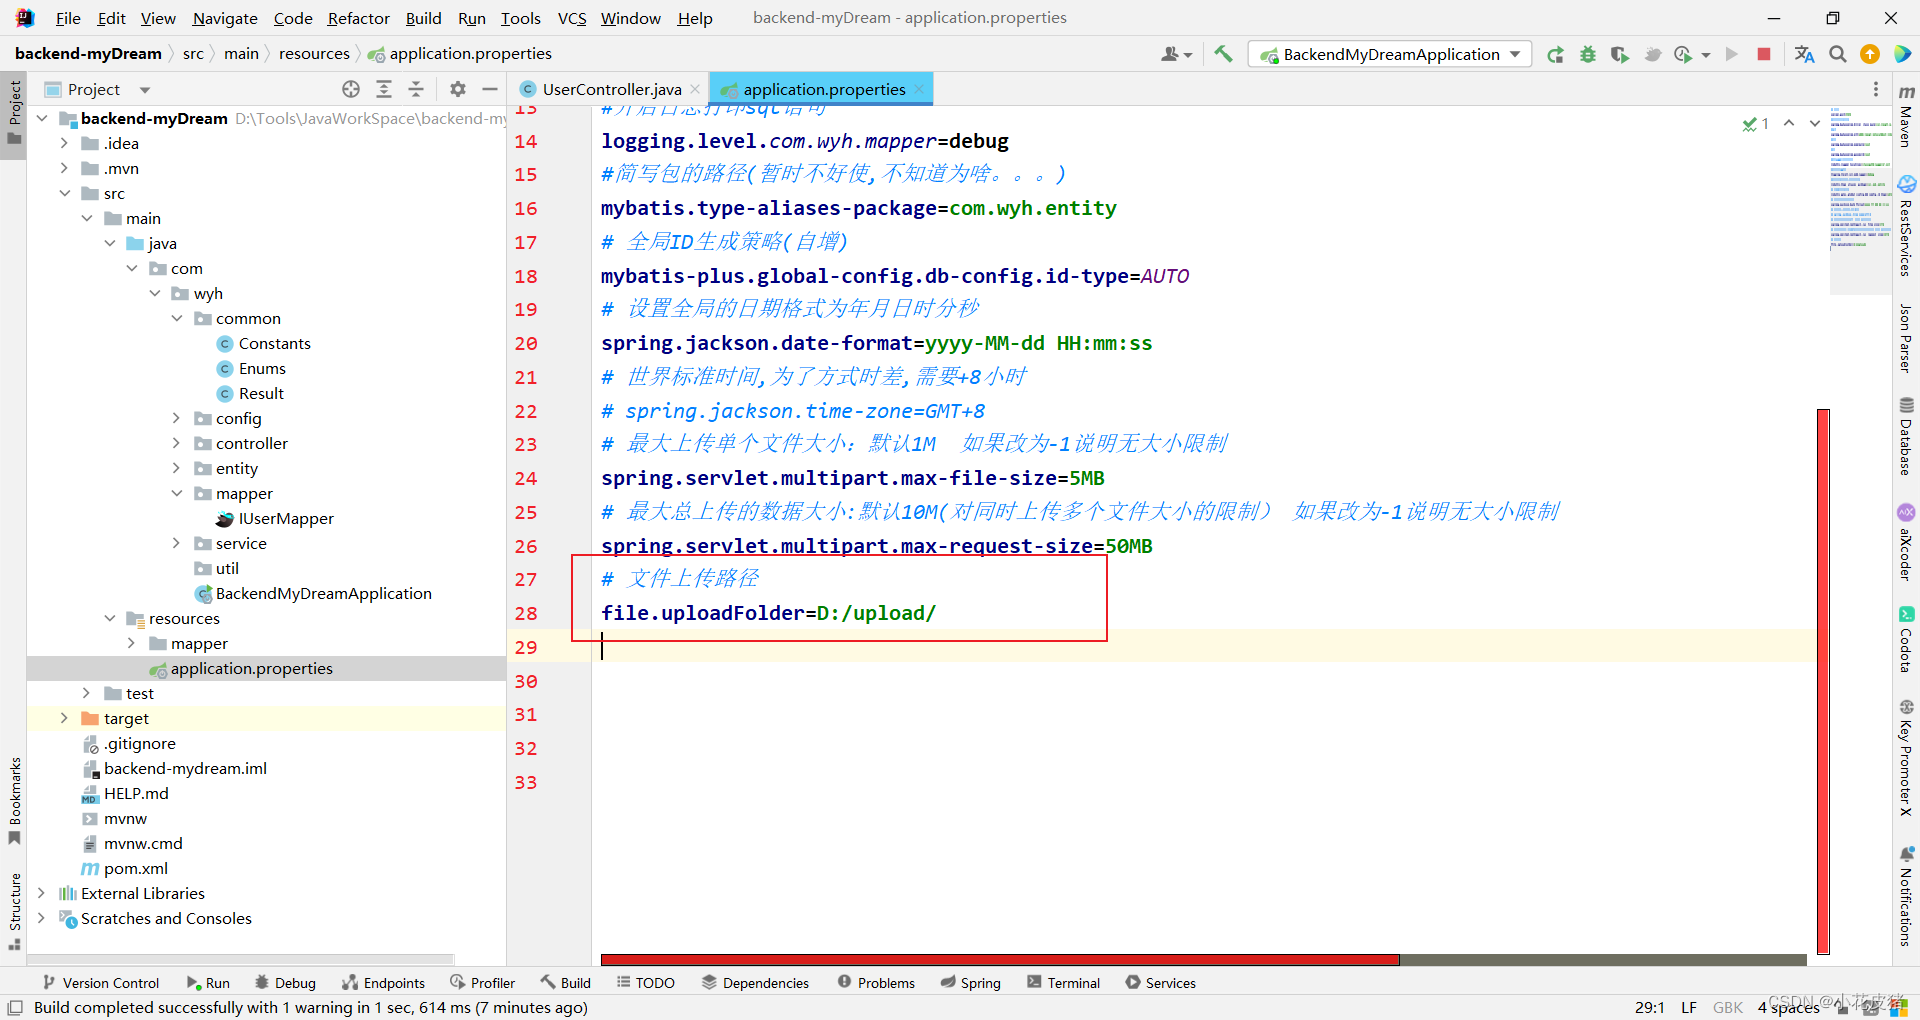Hide the Project tool window
This screenshot has width=1920, height=1020.
[490, 89]
